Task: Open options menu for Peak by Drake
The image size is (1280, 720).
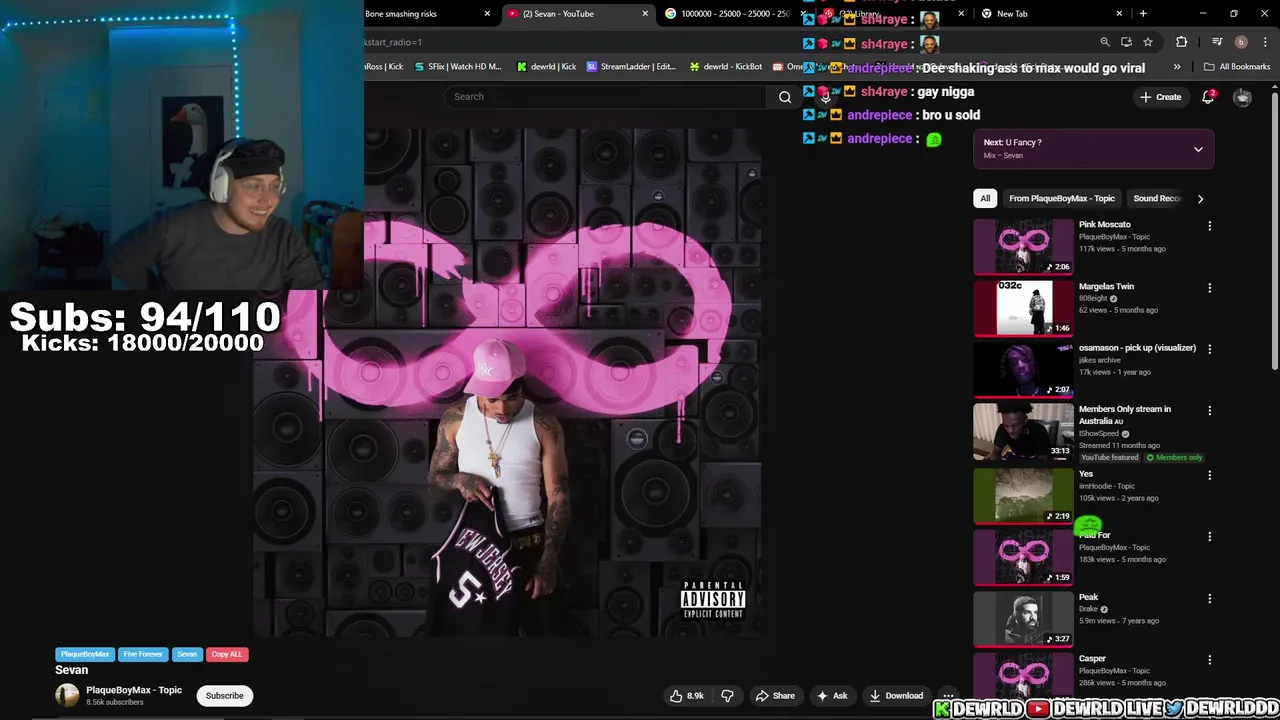Action: [x=1209, y=598]
